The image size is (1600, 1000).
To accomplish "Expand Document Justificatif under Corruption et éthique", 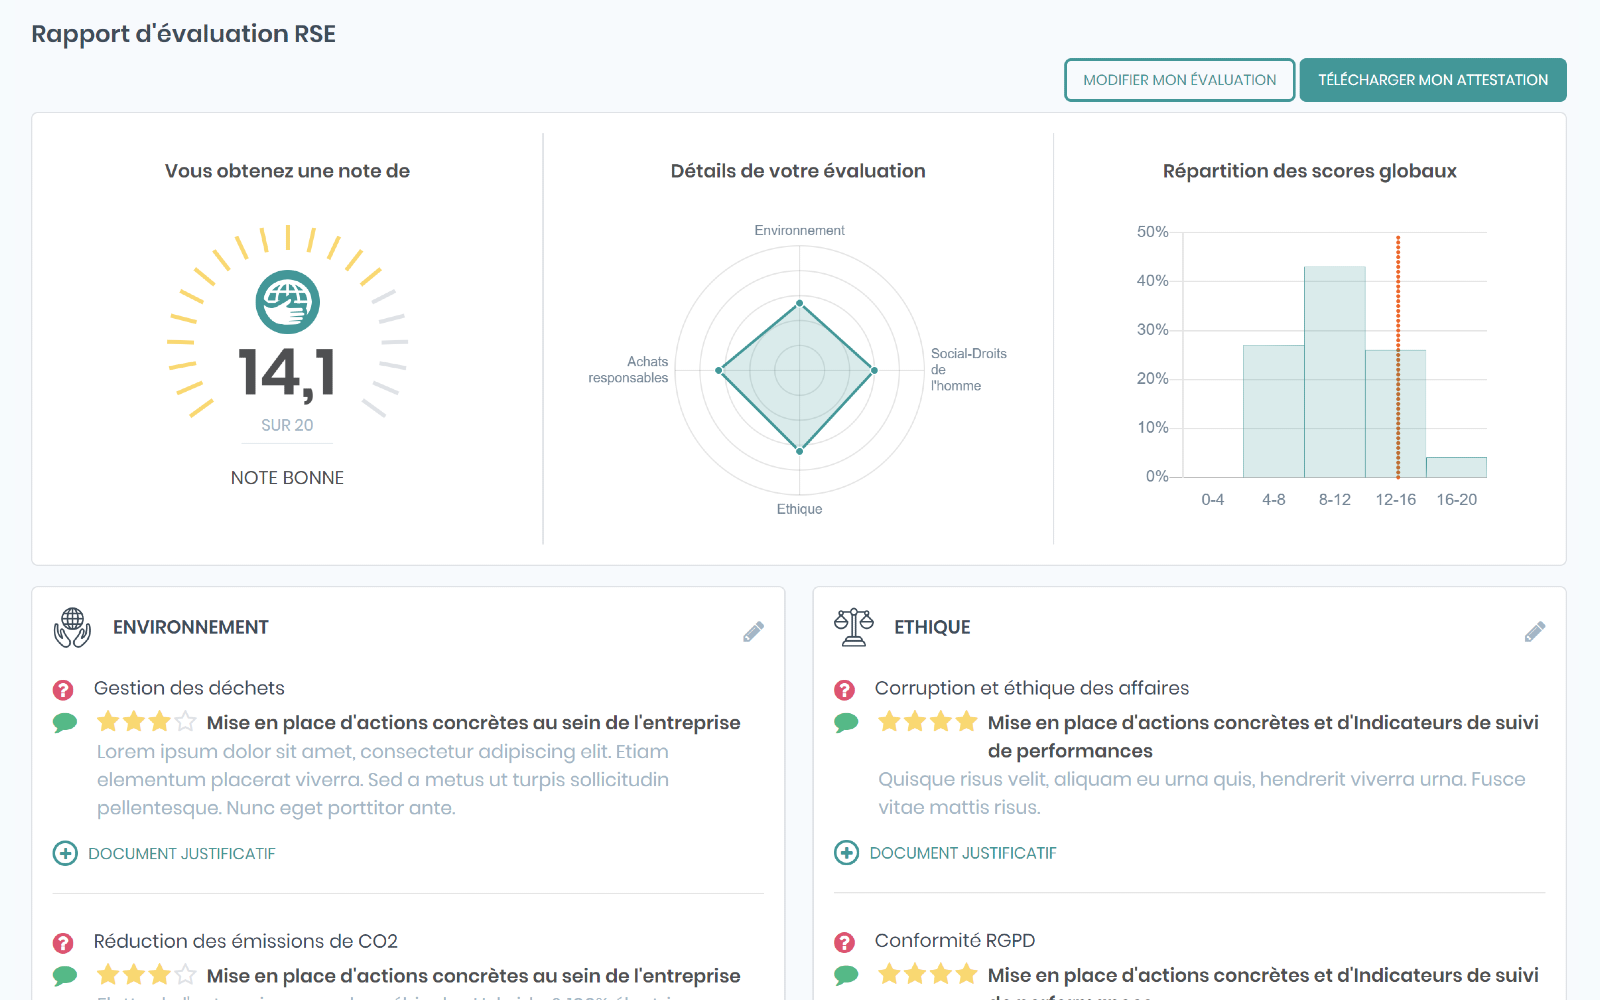I will (x=846, y=853).
